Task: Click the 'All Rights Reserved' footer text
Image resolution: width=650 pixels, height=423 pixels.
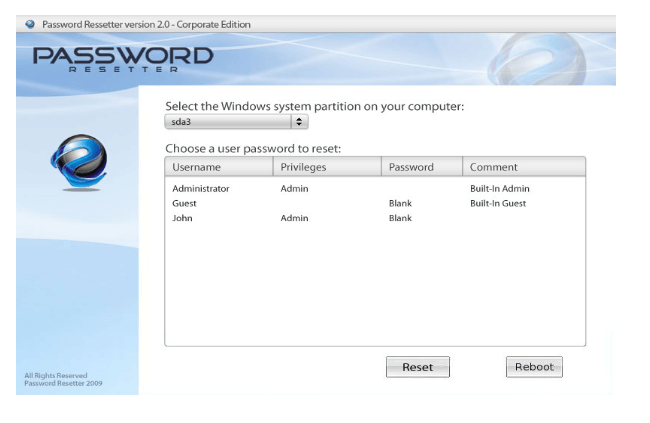Action: [x=56, y=375]
